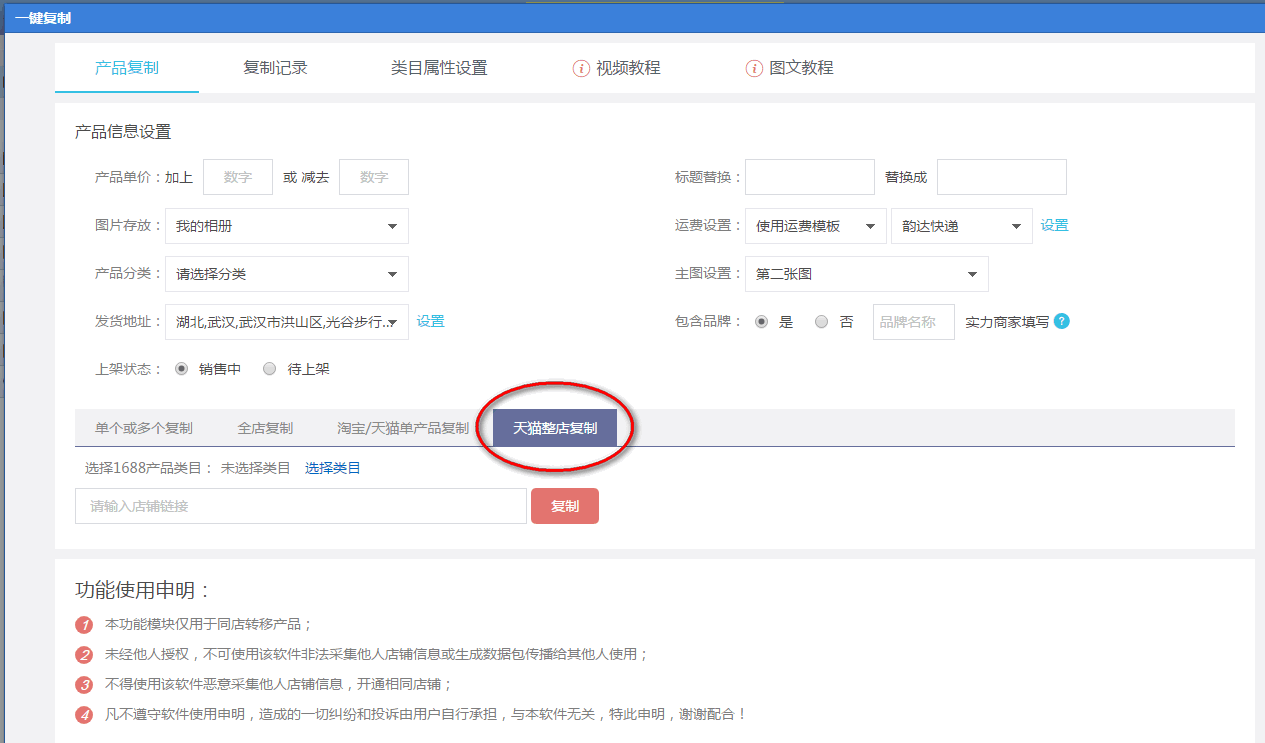Screen dimensions: 1265x743
Task: Choose 否 for 包含品牌
Action: point(821,322)
